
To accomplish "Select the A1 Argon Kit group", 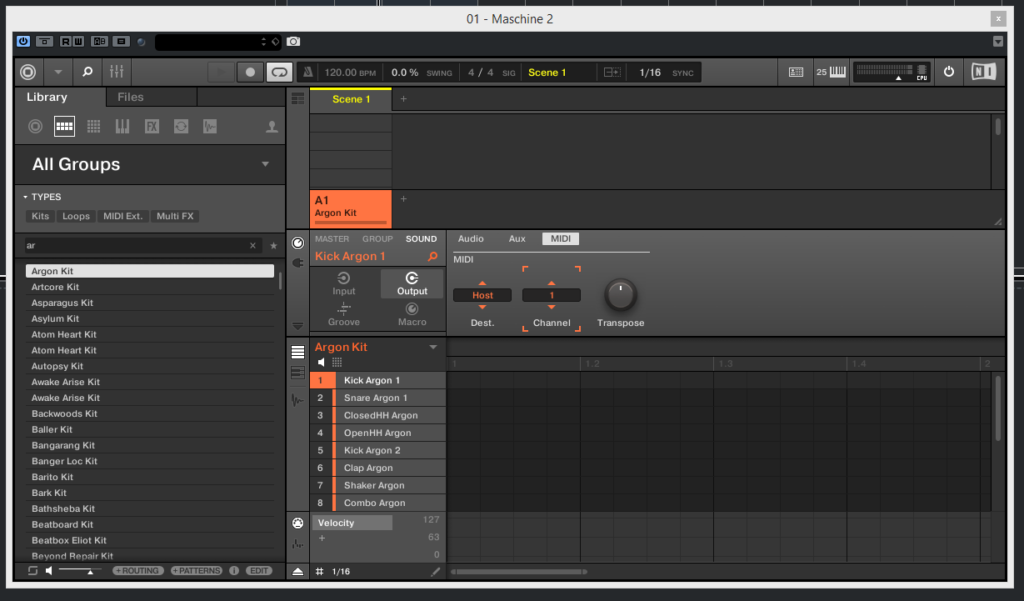I will tap(351, 208).
